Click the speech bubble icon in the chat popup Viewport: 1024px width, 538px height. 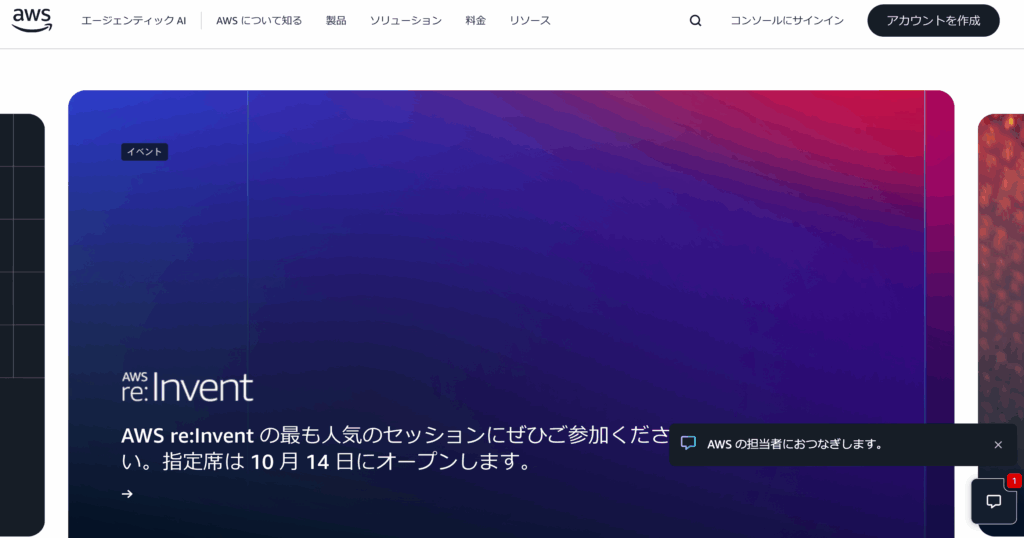688,444
